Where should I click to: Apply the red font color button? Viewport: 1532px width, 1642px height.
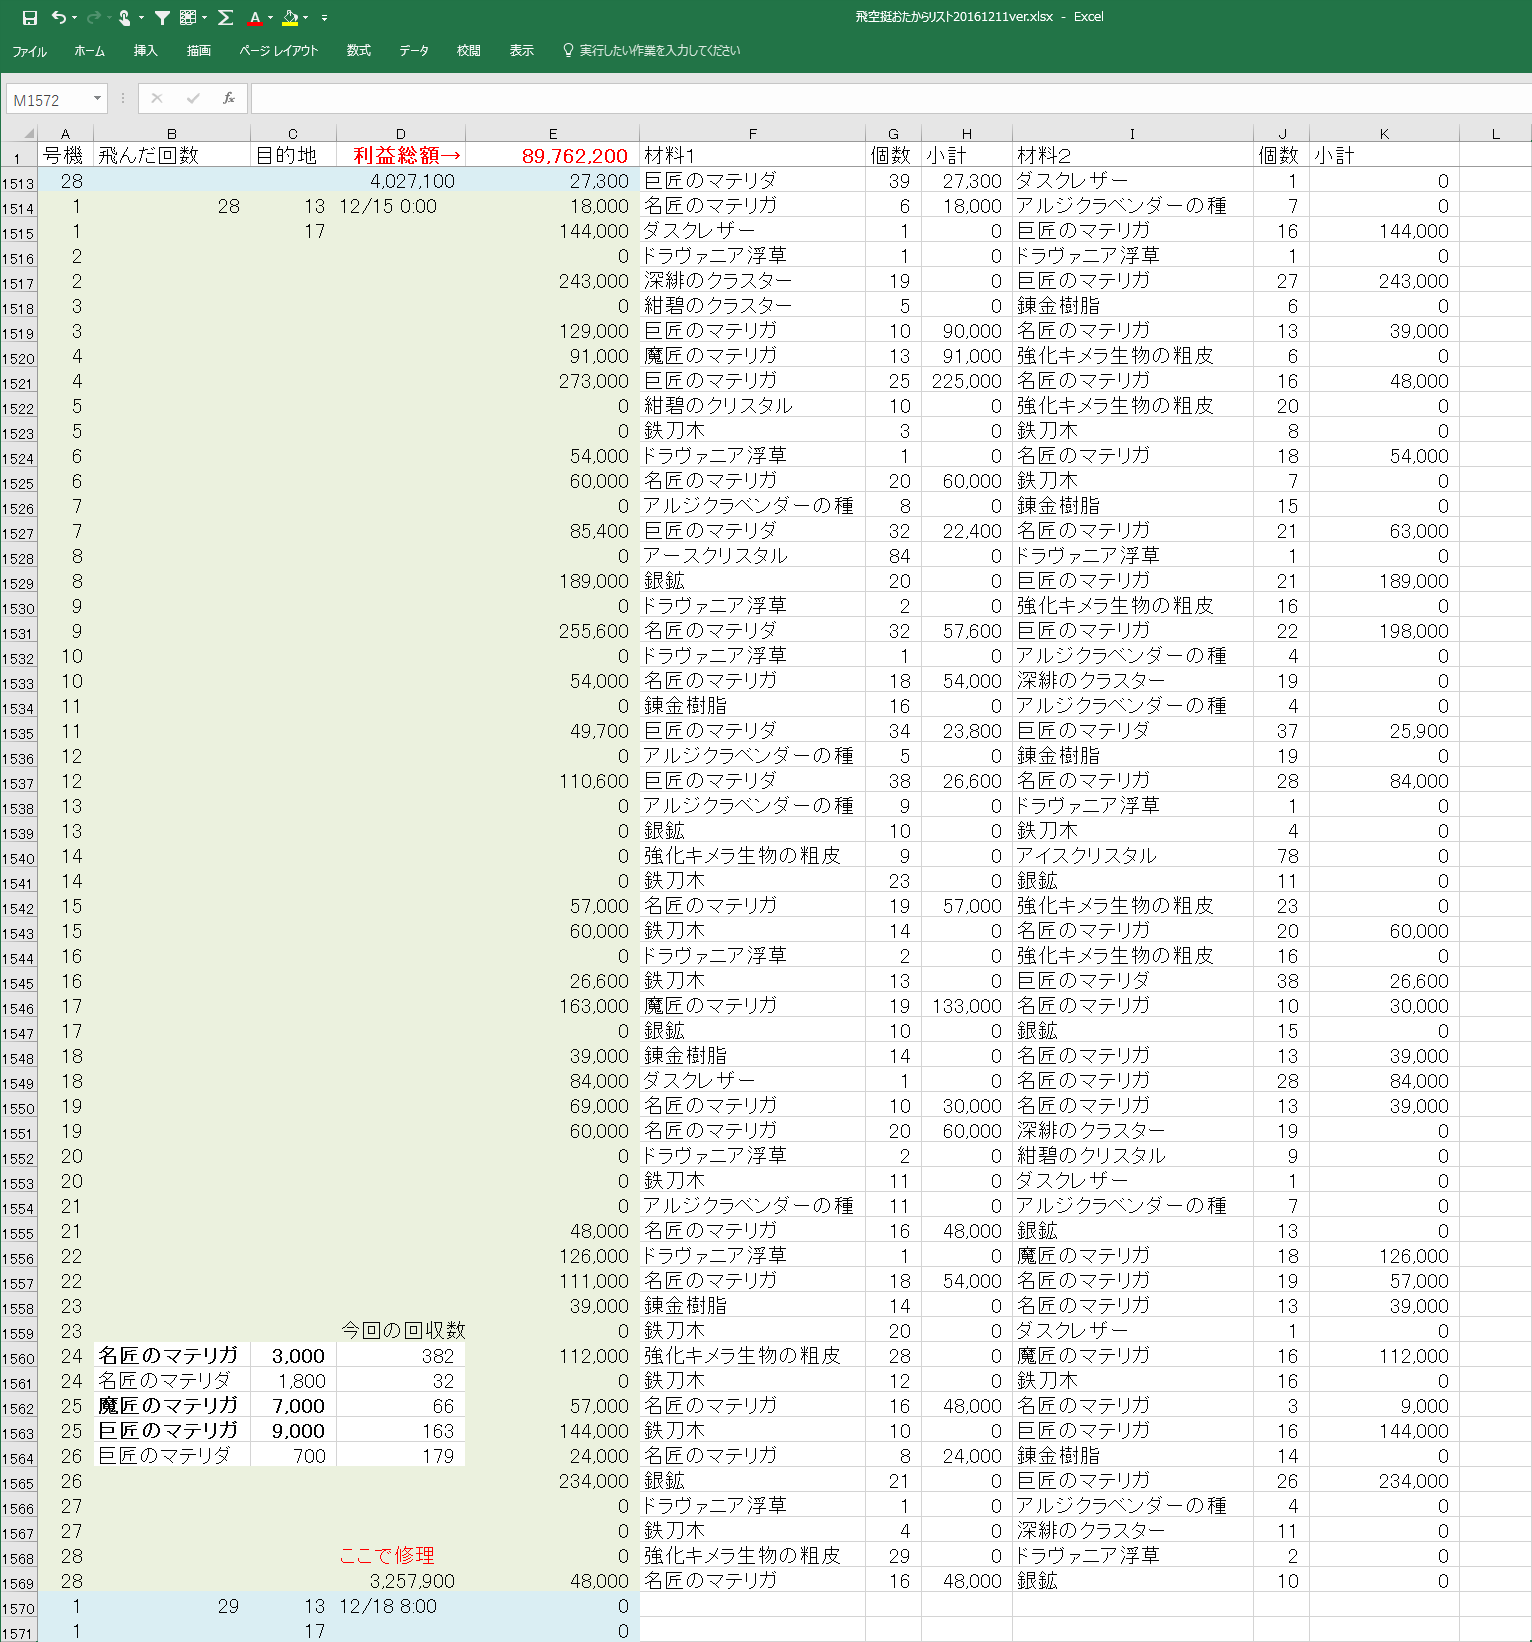pyautogui.click(x=255, y=18)
